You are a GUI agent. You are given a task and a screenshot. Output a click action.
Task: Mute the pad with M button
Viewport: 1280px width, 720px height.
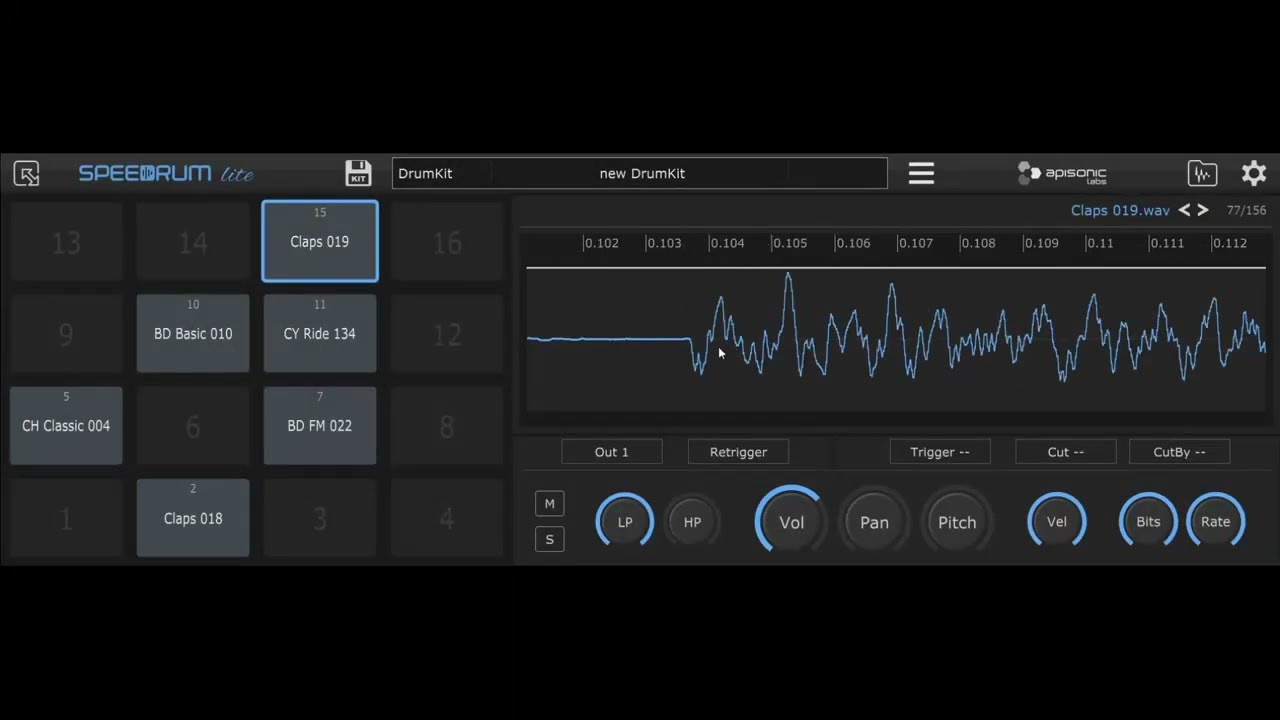coord(549,504)
